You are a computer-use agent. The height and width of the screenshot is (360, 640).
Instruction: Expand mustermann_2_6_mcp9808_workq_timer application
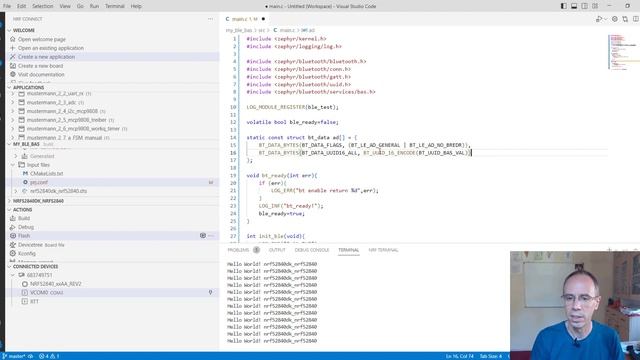point(13,129)
